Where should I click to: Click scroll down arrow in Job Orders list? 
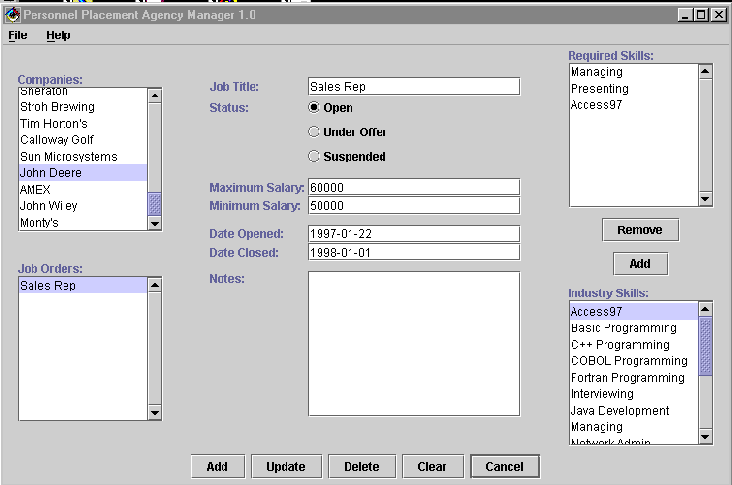(154, 412)
